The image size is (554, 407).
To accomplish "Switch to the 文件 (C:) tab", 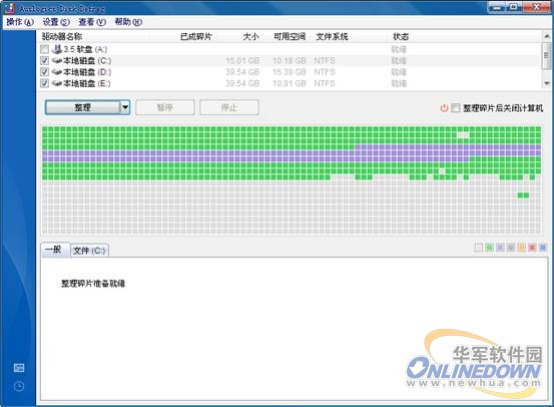I will point(89,250).
